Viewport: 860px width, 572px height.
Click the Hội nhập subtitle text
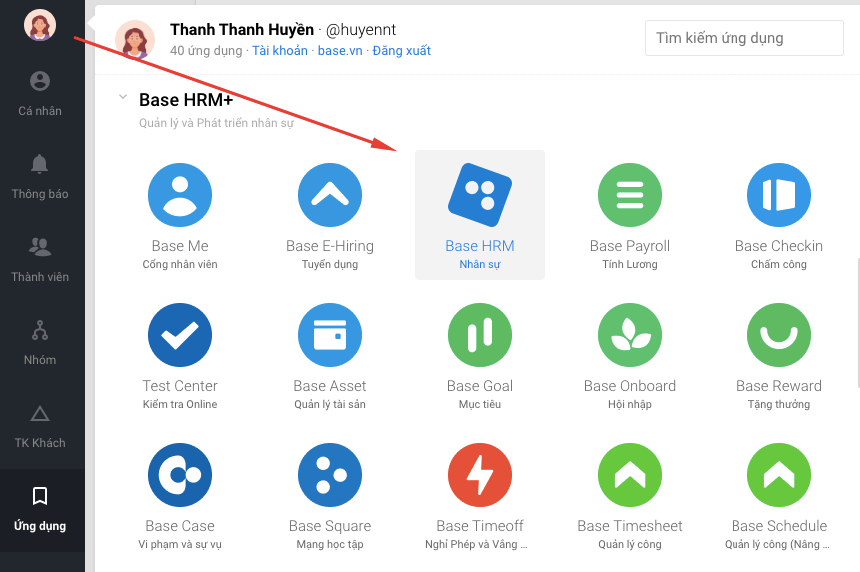point(630,404)
